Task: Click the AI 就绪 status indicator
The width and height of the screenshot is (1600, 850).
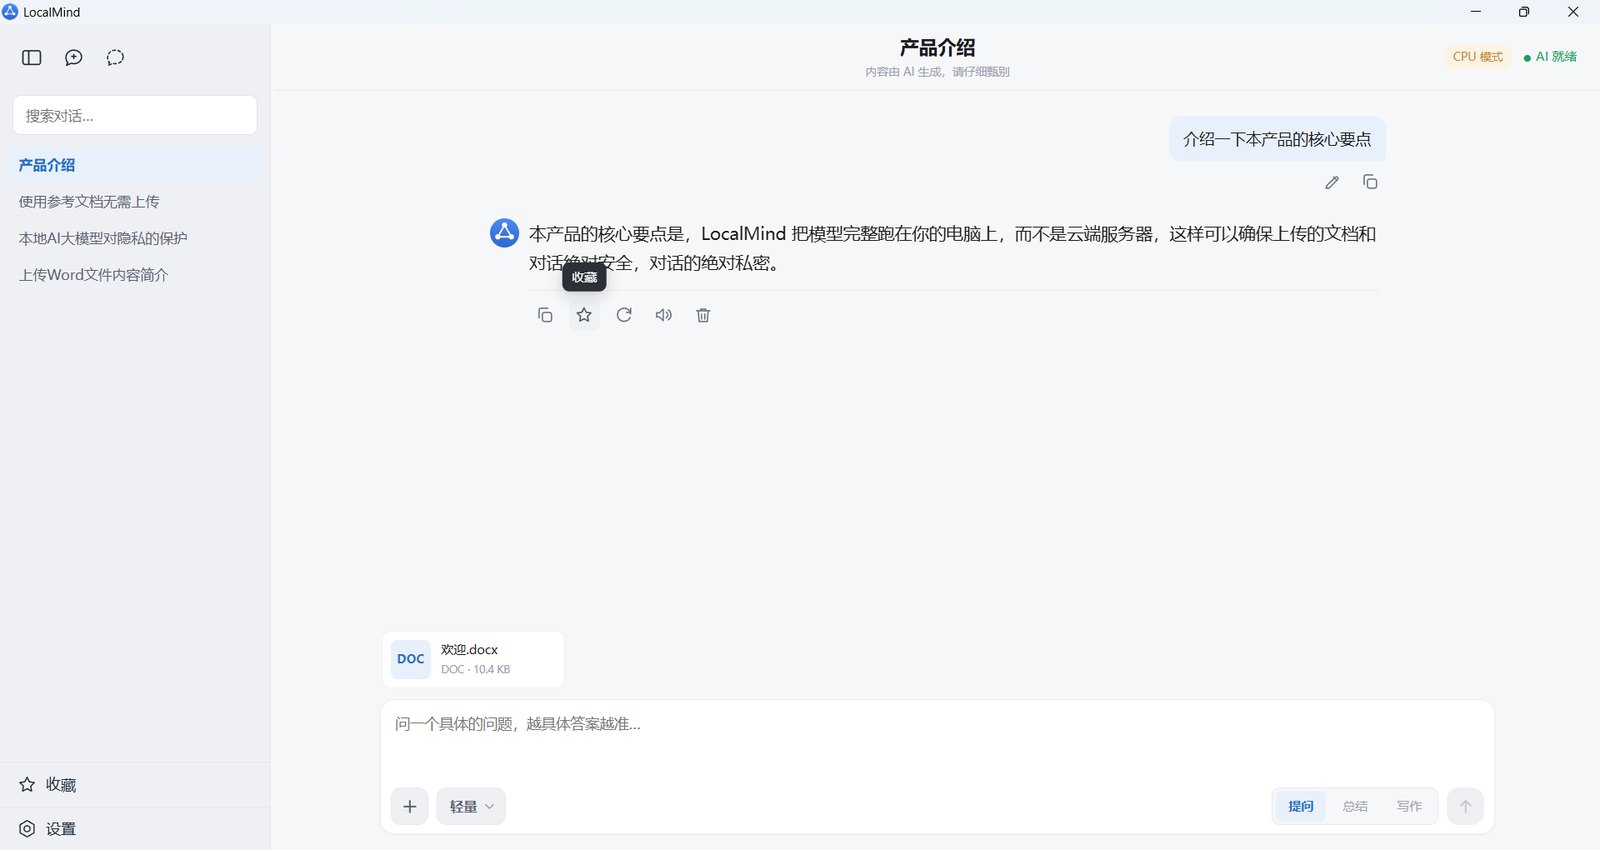Action: click(1550, 57)
